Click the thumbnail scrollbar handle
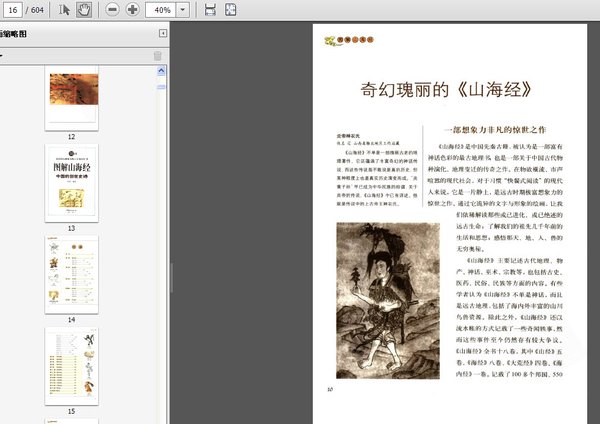Viewport: 600px width, 424px height. (x=161, y=87)
